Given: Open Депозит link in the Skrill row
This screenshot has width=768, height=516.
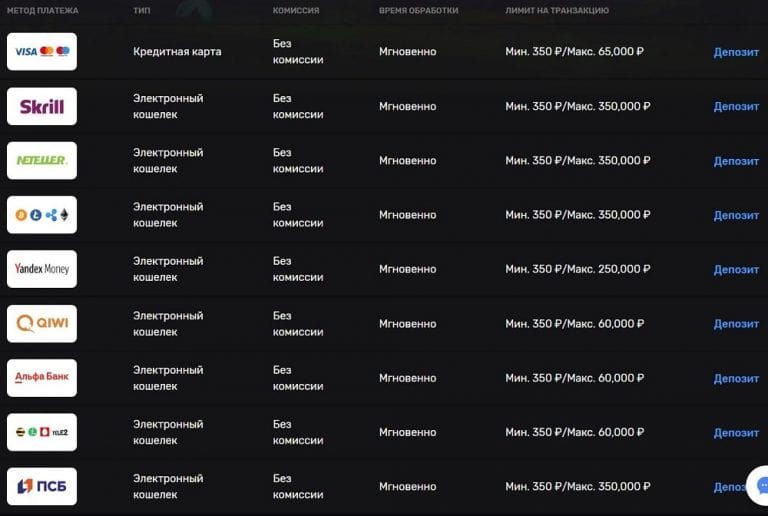Looking at the screenshot, I should [736, 107].
